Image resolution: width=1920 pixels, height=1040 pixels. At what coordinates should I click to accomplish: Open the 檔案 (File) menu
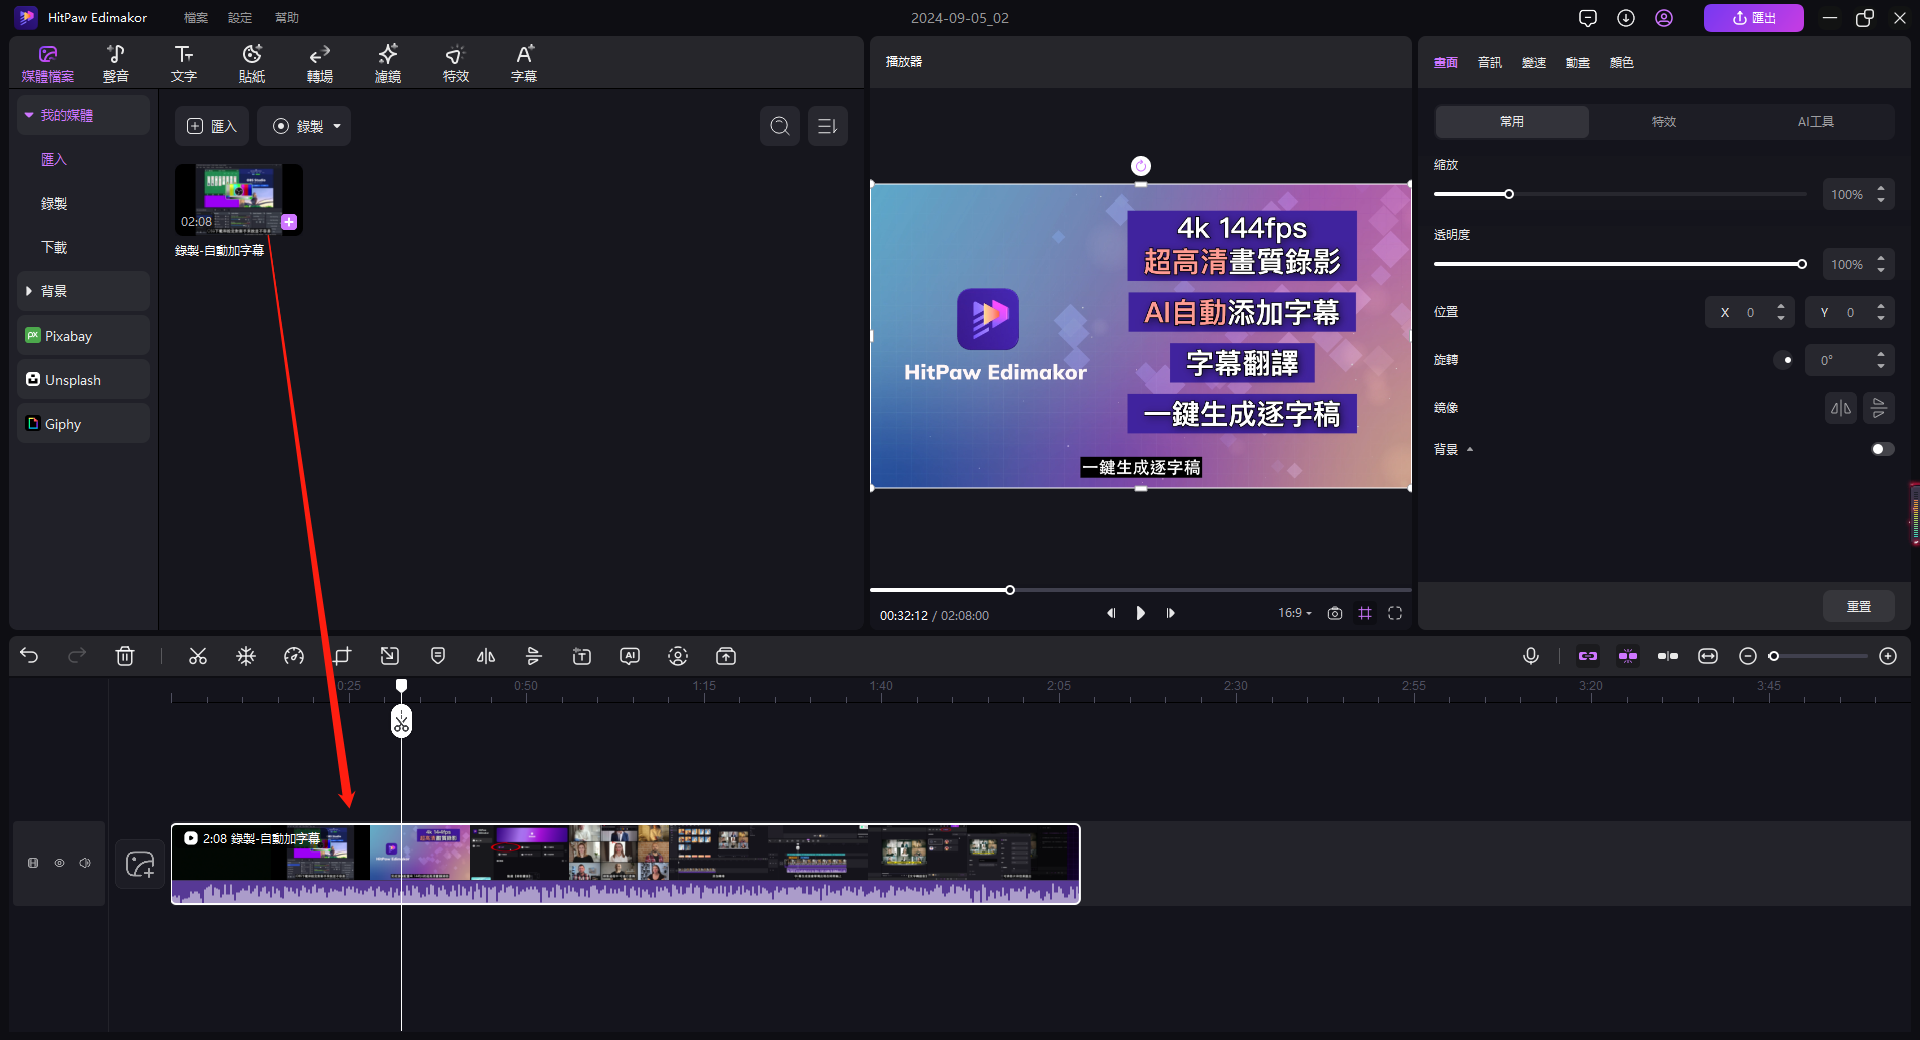[196, 18]
